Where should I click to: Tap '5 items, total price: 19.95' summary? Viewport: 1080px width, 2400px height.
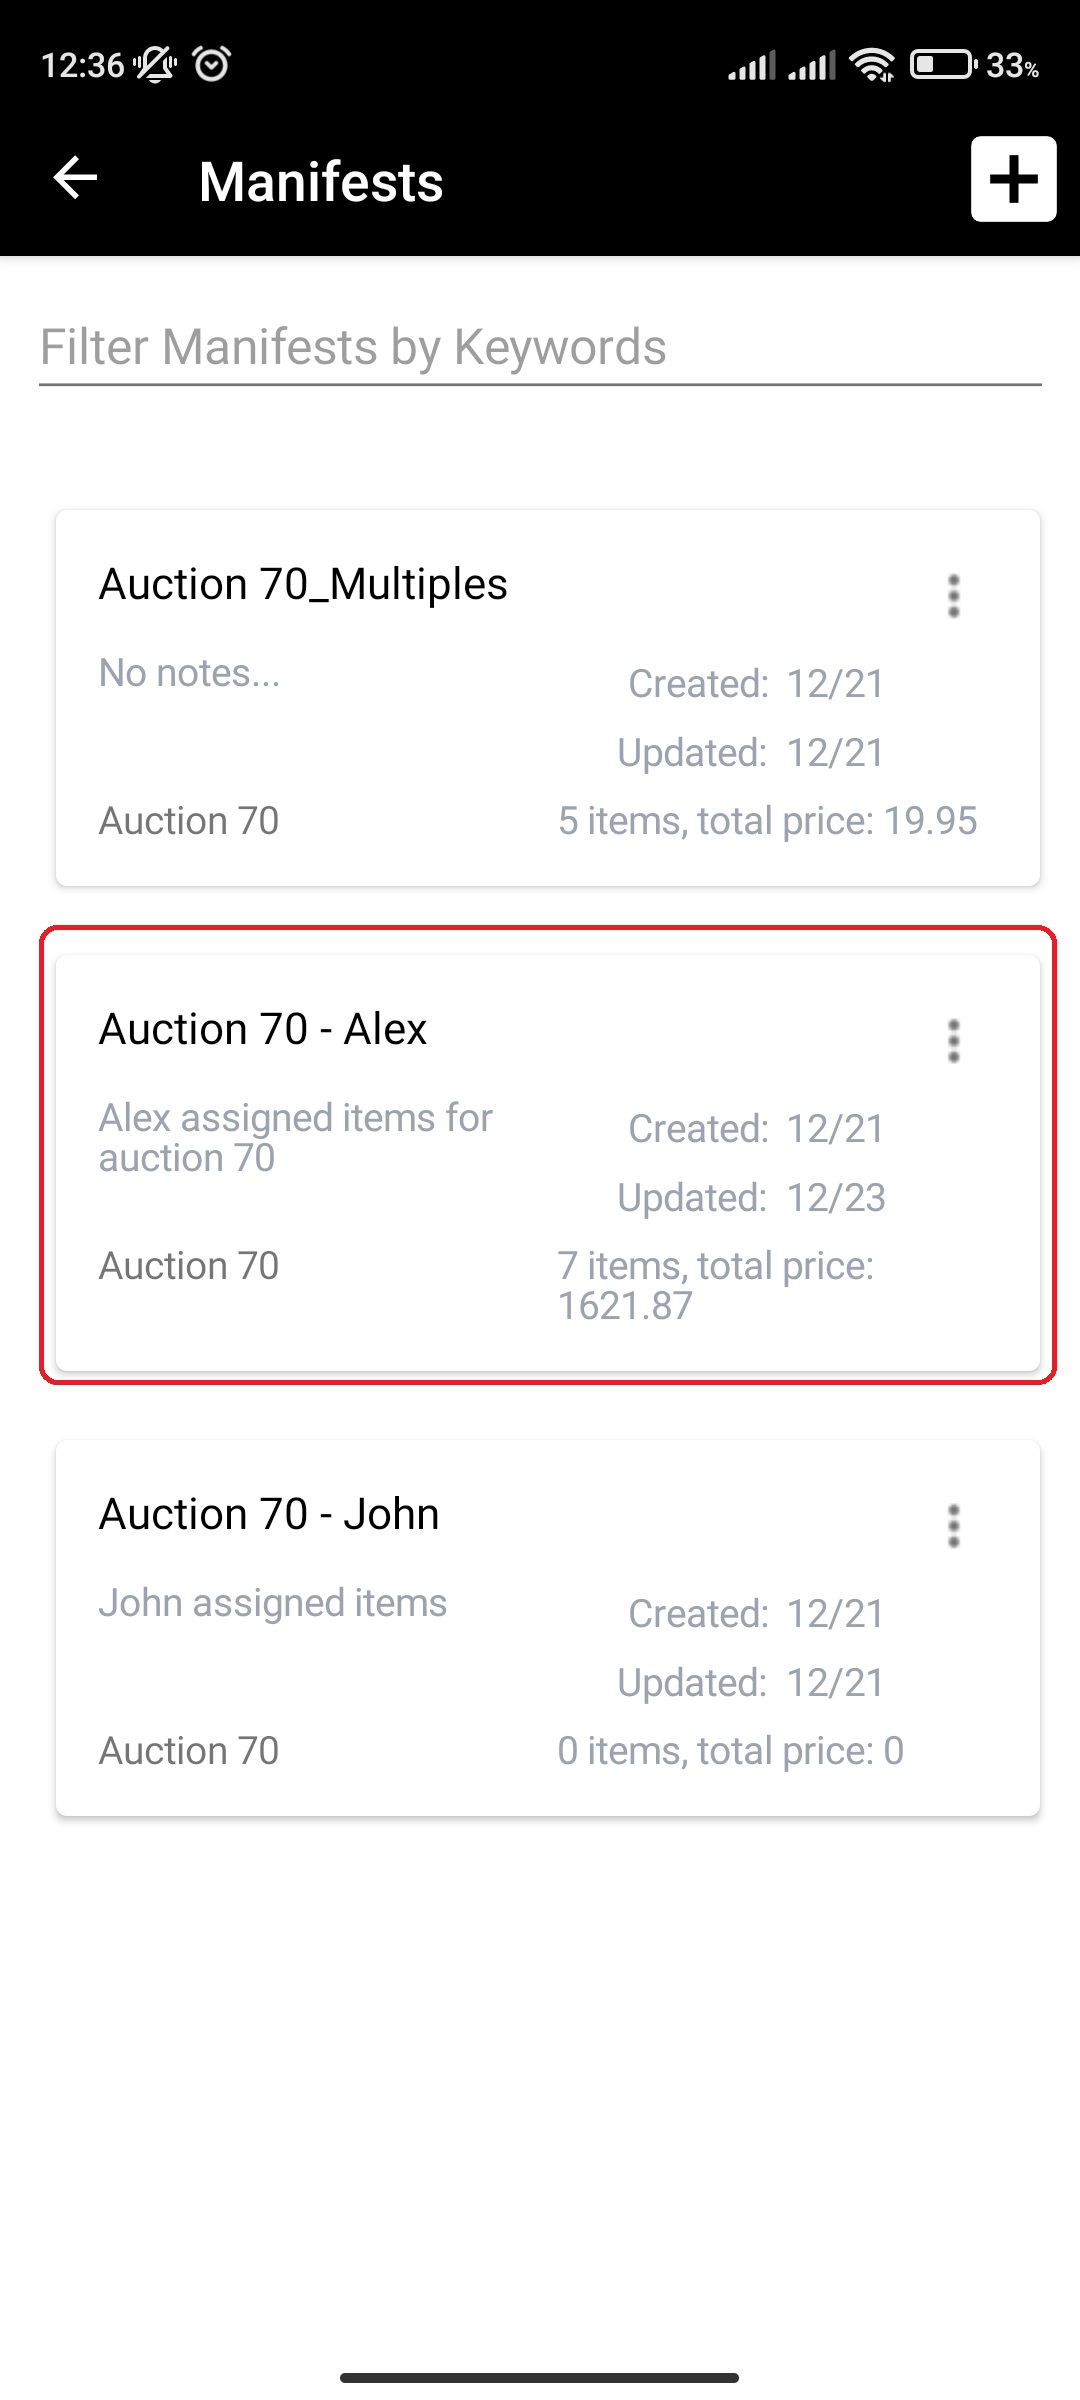[x=768, y=821]
